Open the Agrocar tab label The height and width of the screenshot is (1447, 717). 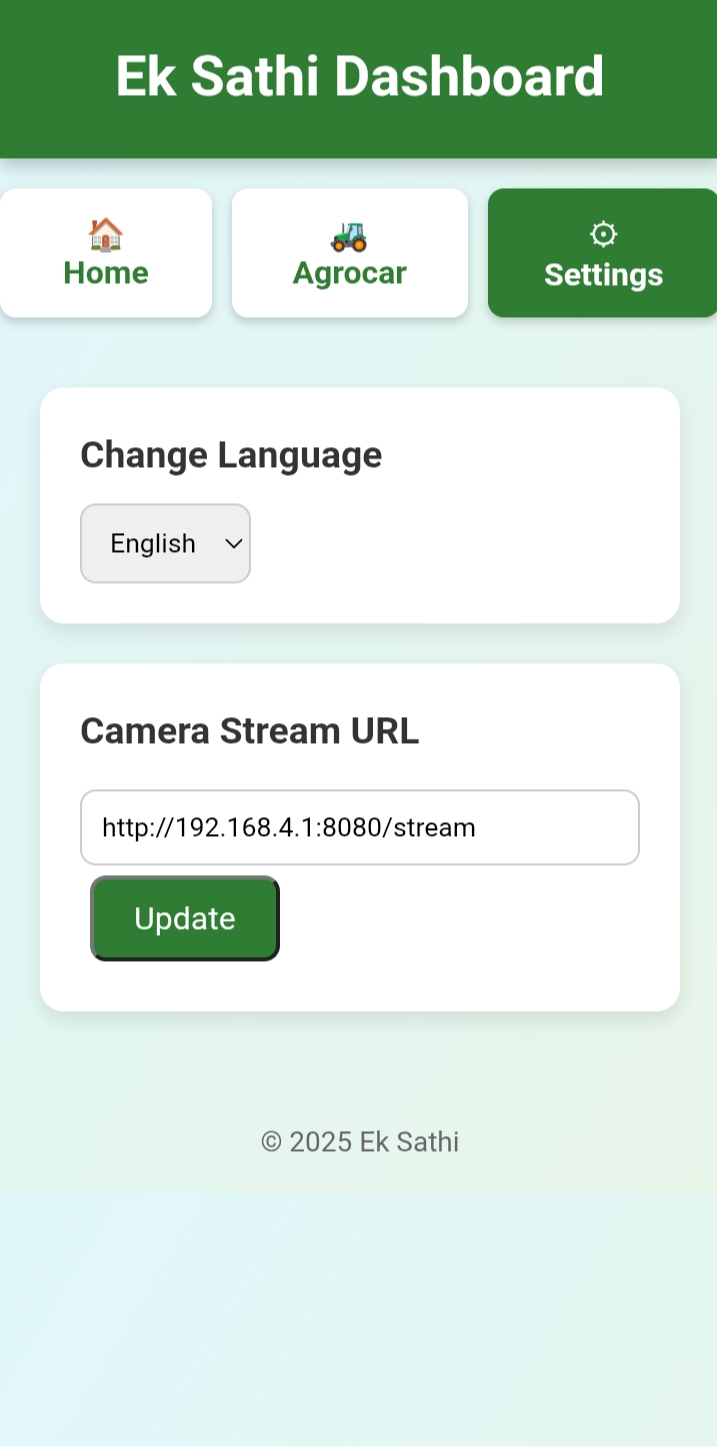tap(349, 273)
